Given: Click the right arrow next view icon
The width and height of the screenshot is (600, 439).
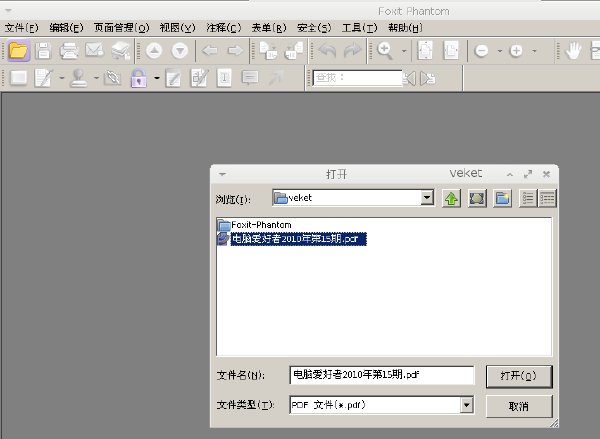Looking at the screenshot, I should tap(235, 51).
